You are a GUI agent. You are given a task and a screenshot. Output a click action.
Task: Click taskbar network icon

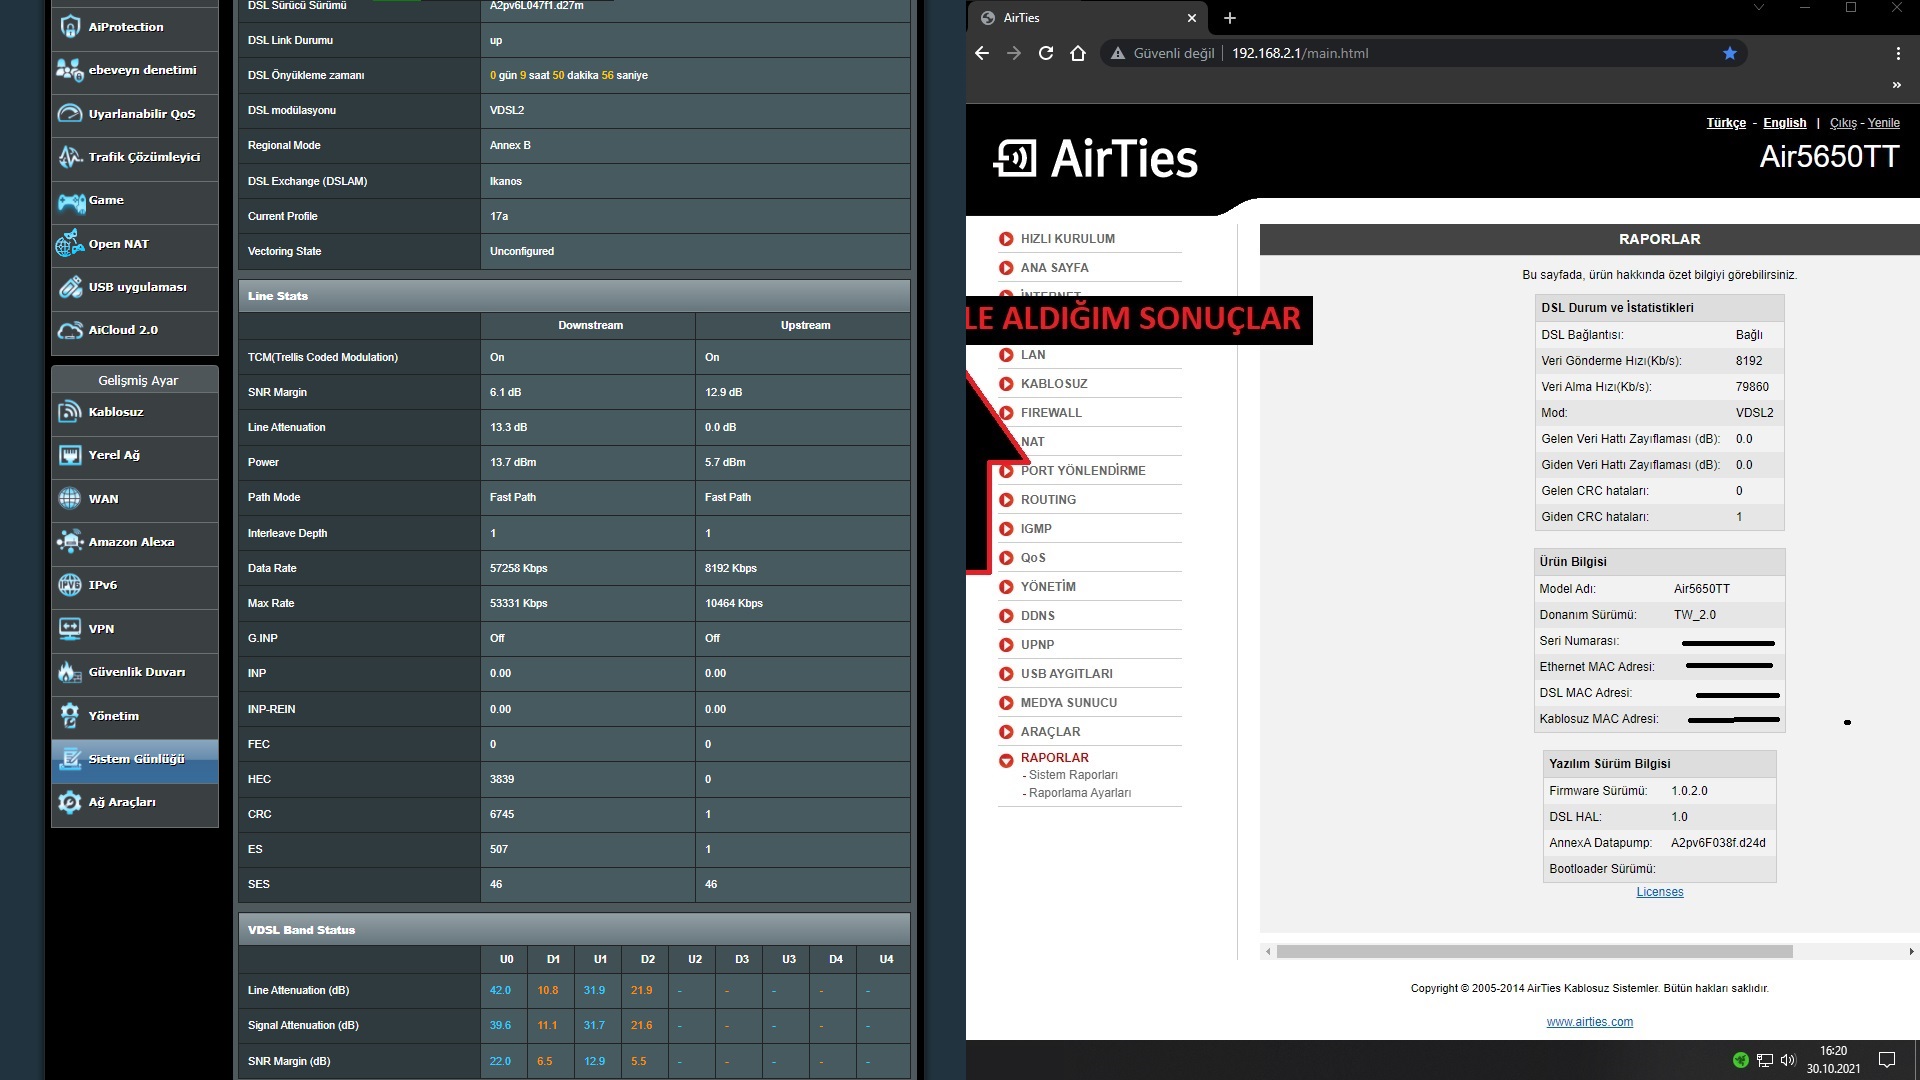(1765, 1060)
